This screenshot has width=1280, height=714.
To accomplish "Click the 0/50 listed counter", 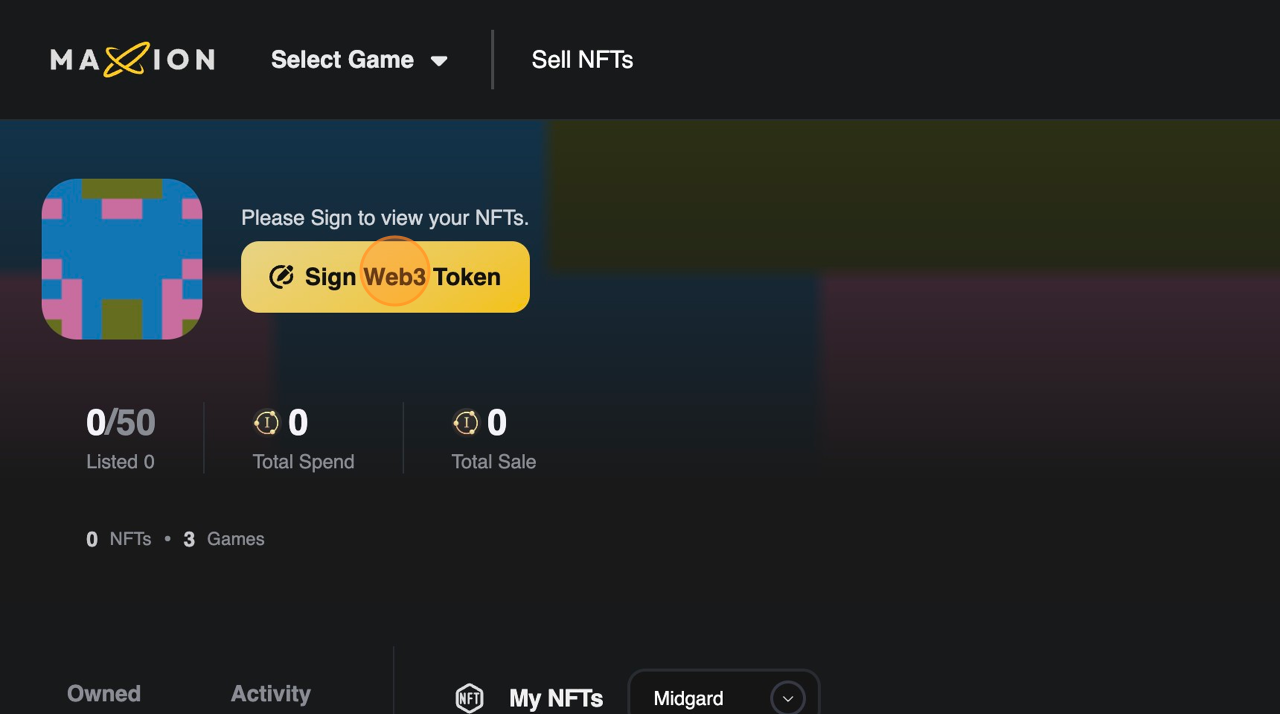I will [121, 423].
